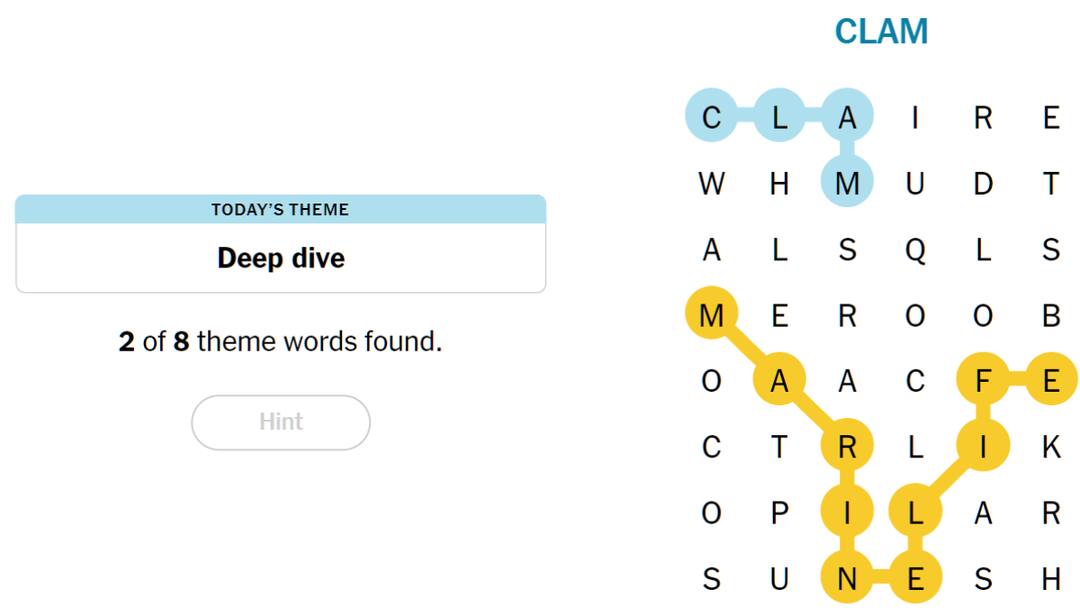Click the blue highlighted M tile
1080x608 pixels.
[847, 184]
